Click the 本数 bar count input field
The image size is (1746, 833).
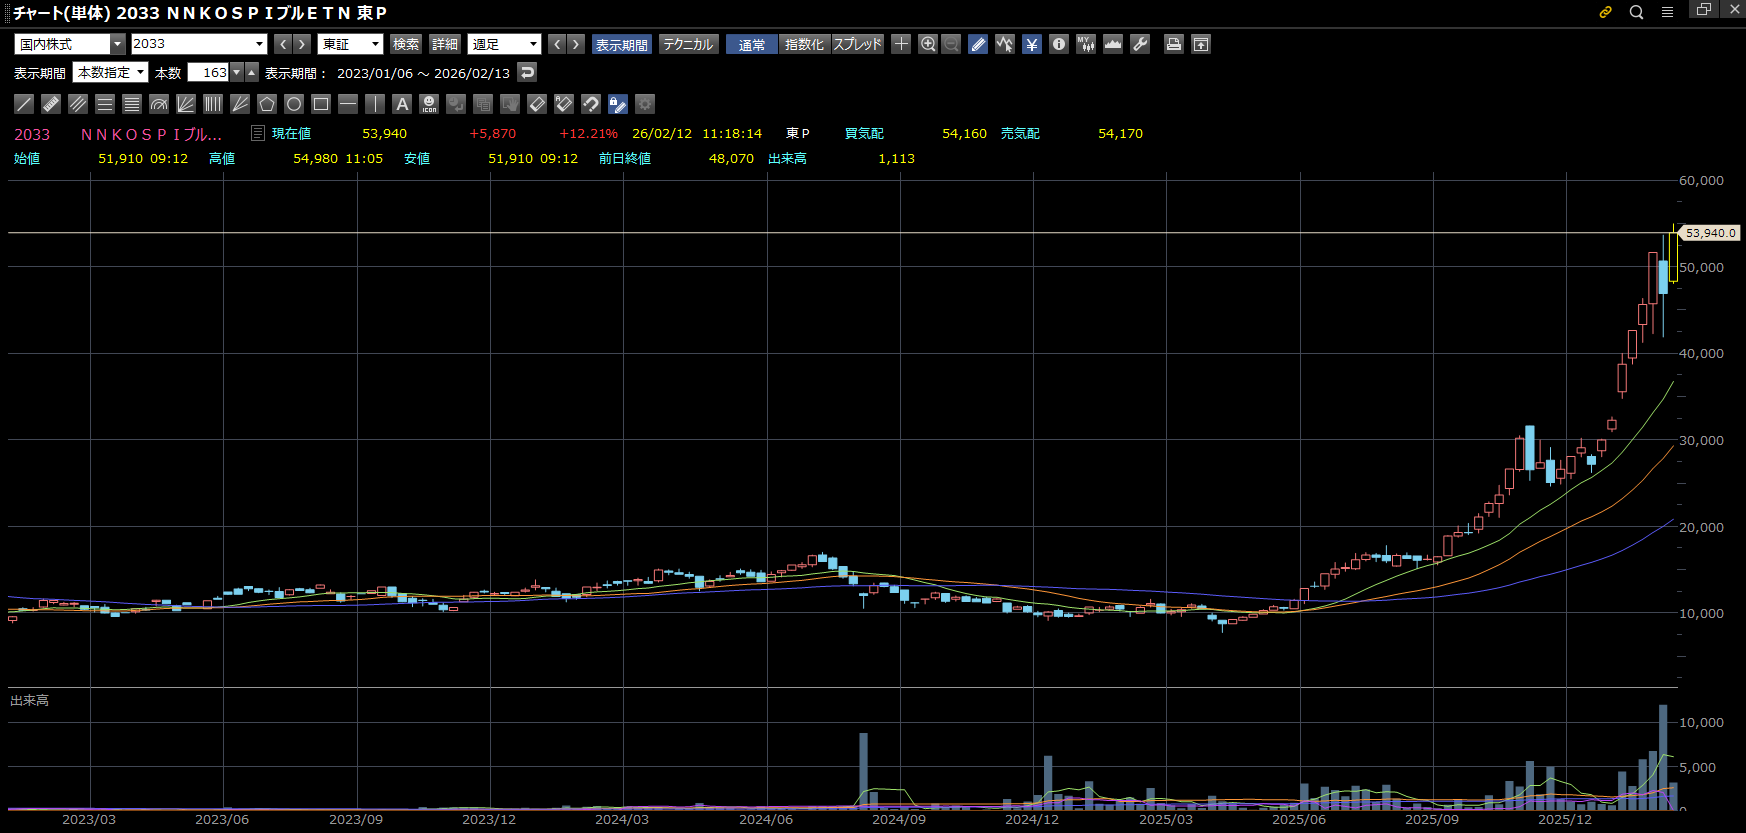(208, 73)
